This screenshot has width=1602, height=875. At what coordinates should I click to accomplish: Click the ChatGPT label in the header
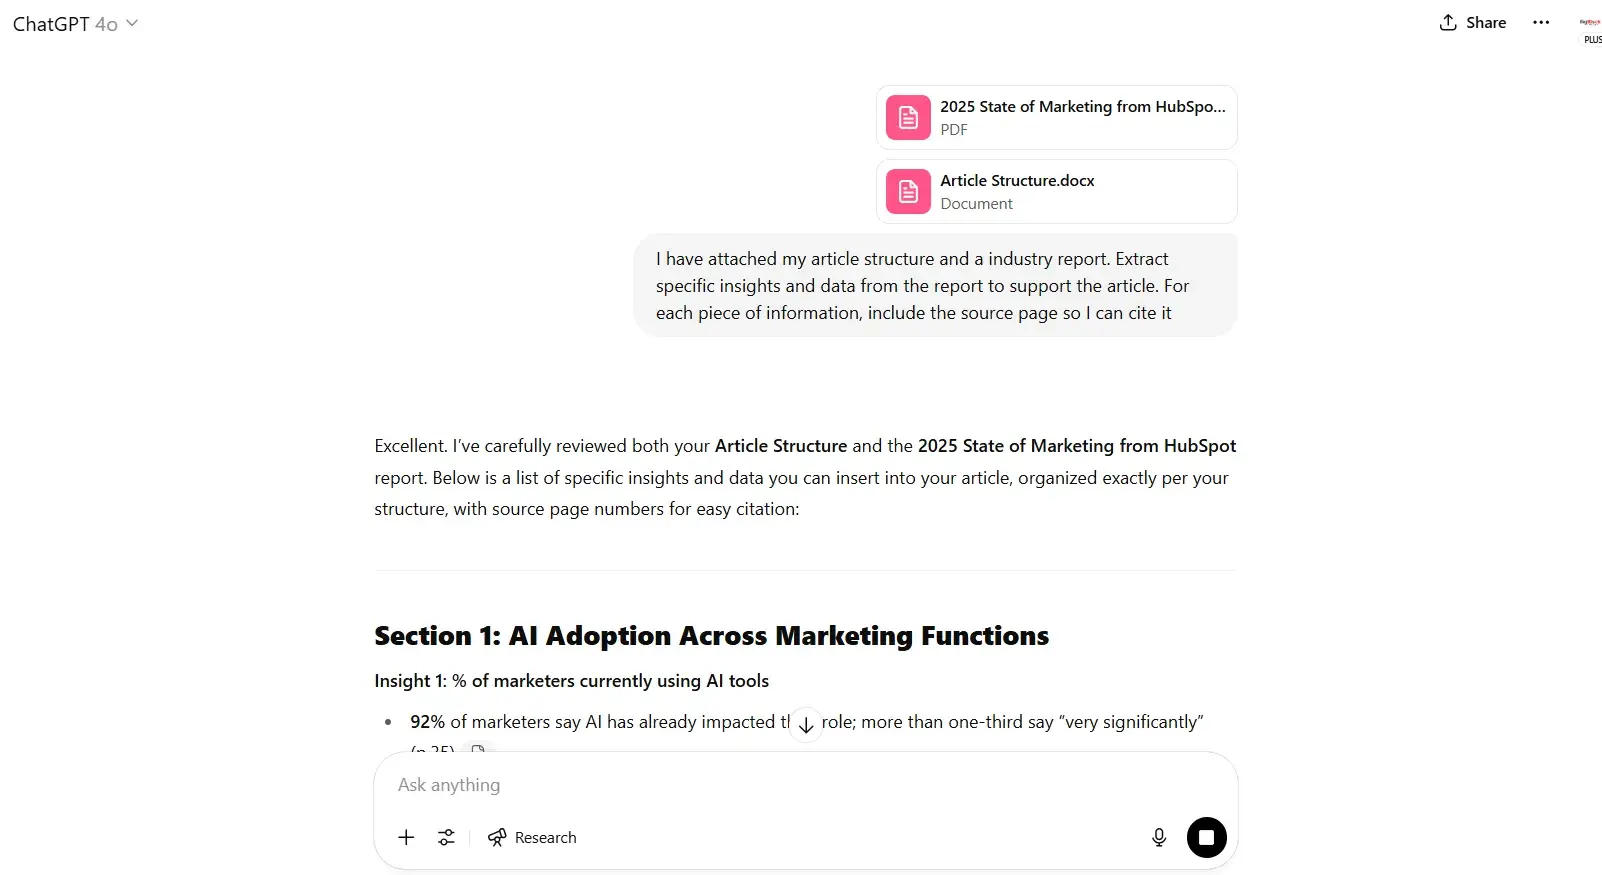(x=52, y=23)
